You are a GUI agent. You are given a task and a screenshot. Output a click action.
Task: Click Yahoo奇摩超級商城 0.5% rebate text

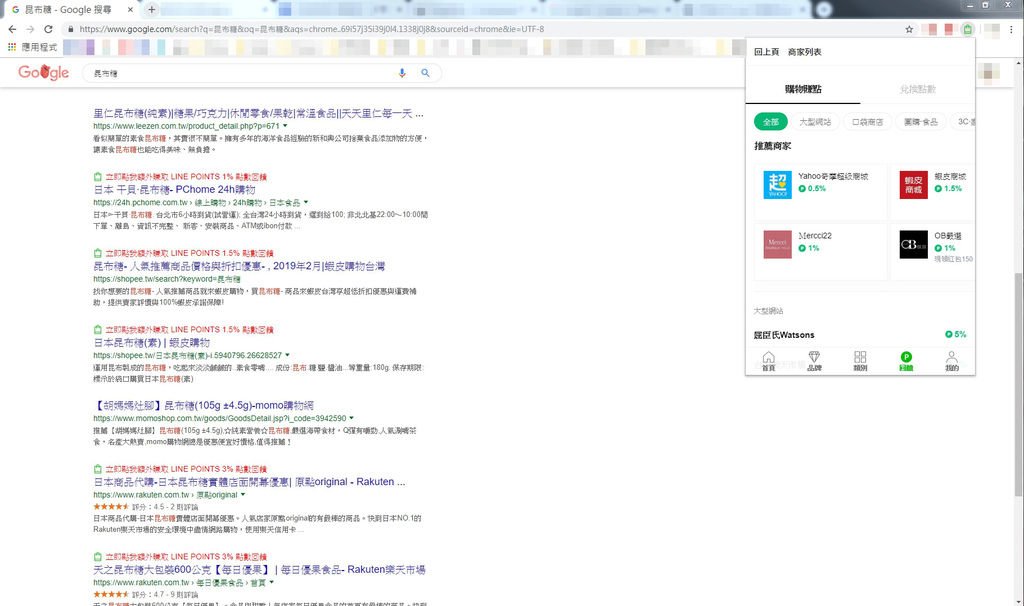click(x=812, y=188)
